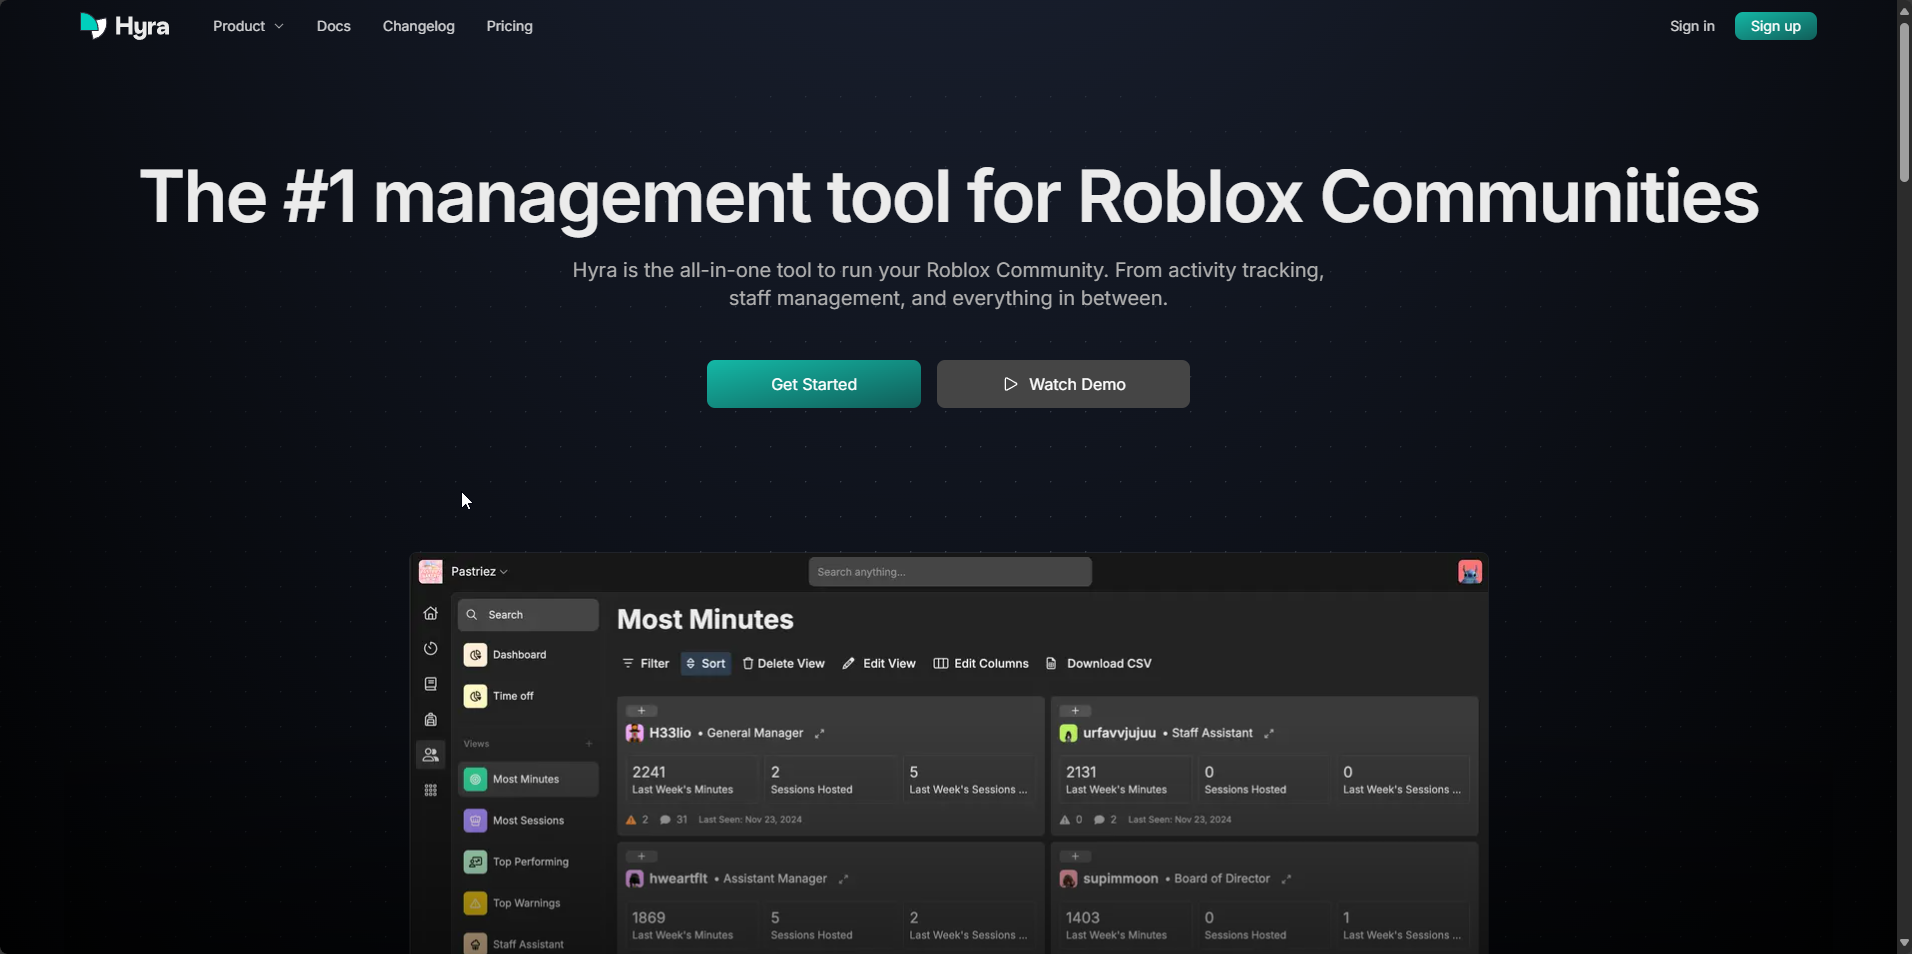Click the hweartflt username
1912x954 pixels.
pos(678,879)
